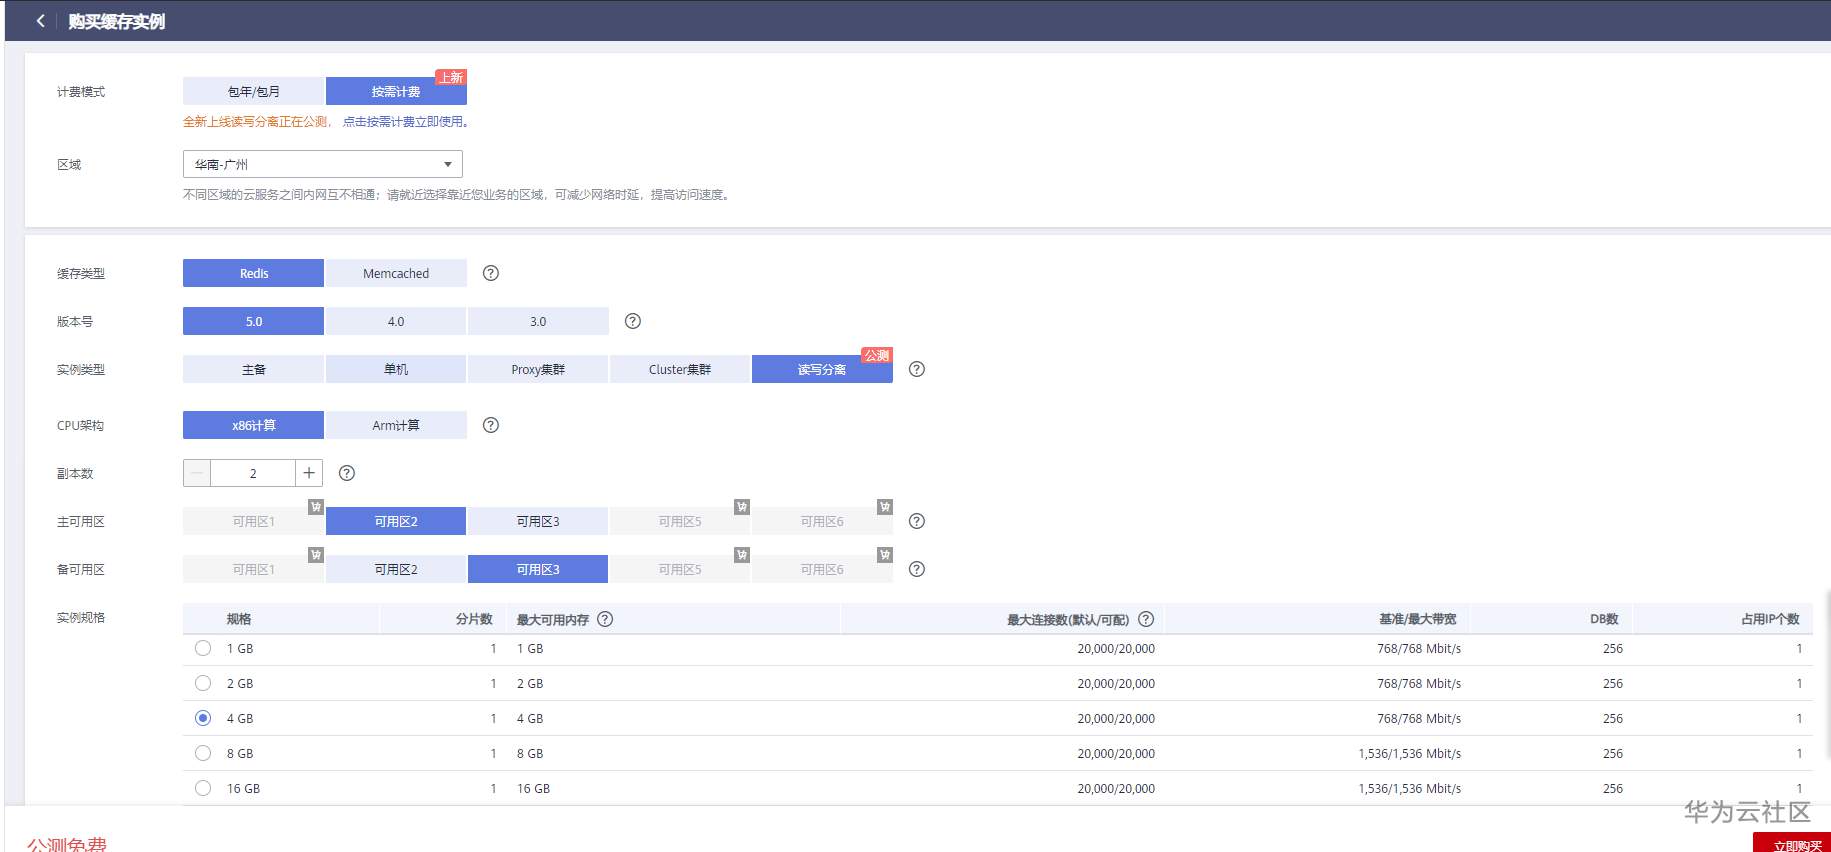Screen dimensions: 1831x852
Task: Click the 购买缓存实例 page title
Action: coord(116,21)
